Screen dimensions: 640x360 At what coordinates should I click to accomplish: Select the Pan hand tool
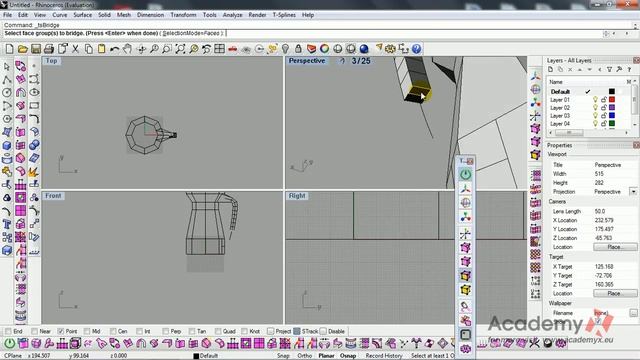tap(128, 49)
